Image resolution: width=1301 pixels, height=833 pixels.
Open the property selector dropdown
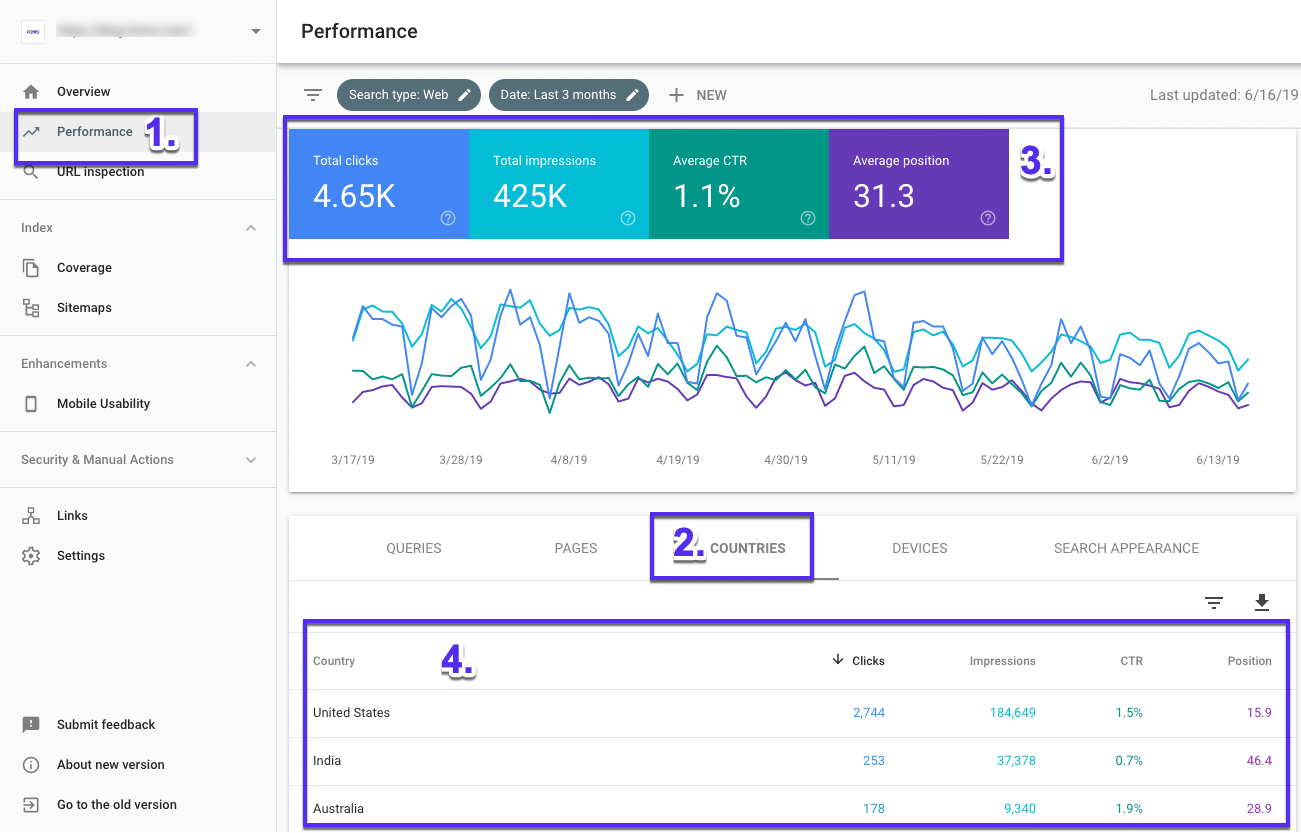pos(256,31)
